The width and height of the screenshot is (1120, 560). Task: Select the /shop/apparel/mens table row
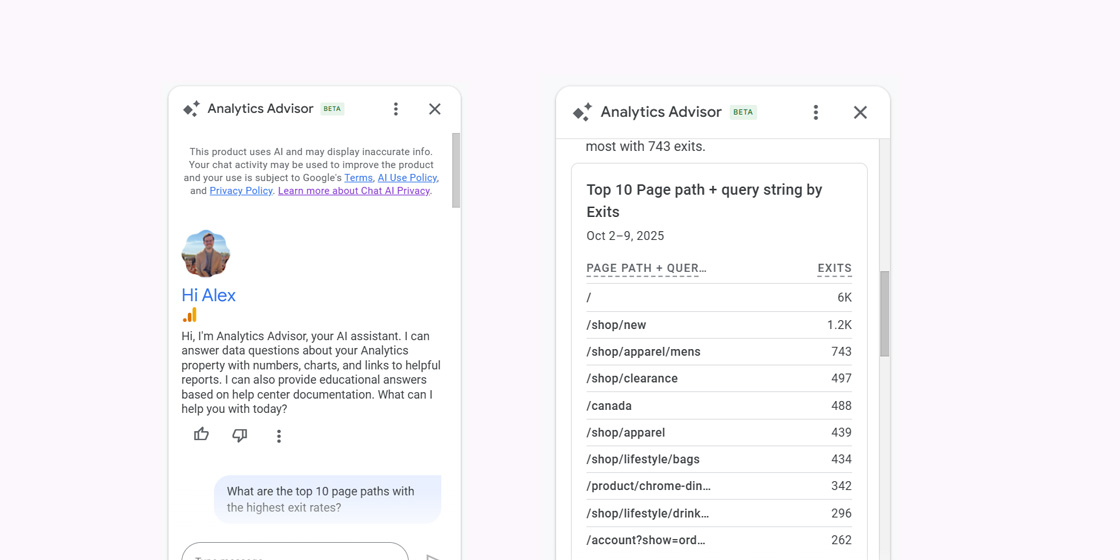click(x=718, y=352)
